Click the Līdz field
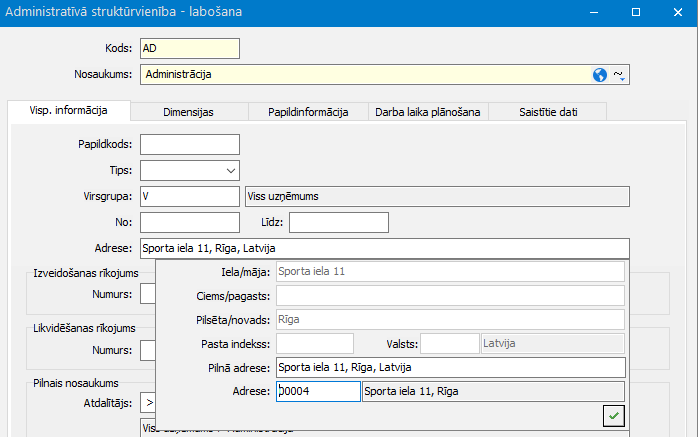This screenshot has width=698, height=437. point(338,221)
